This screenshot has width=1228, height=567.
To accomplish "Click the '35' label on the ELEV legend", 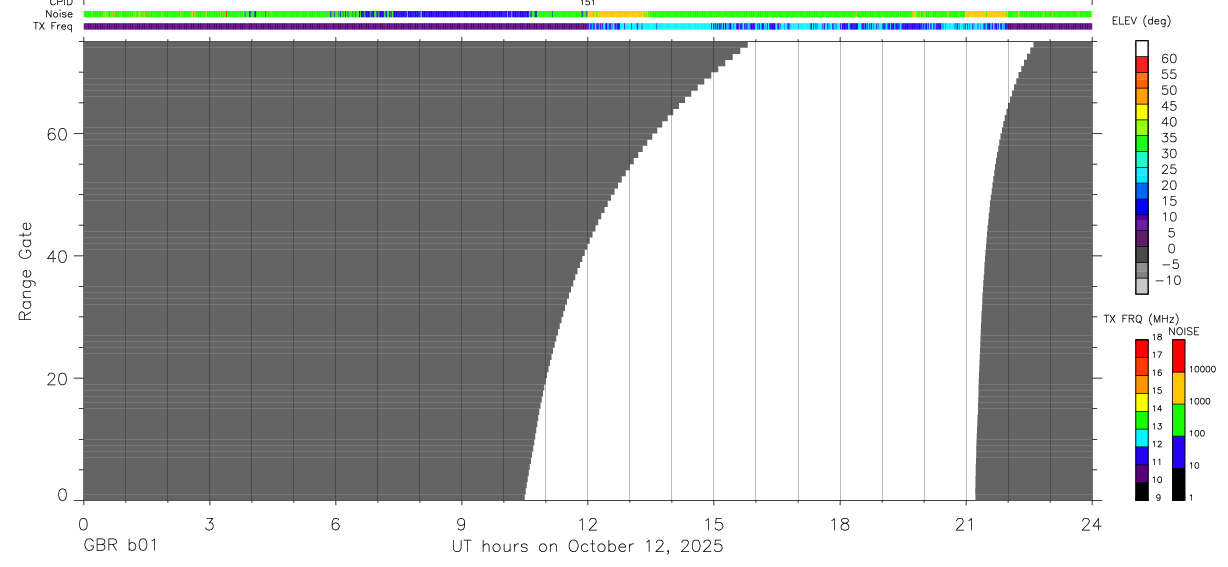I will tap(1168, 137).
